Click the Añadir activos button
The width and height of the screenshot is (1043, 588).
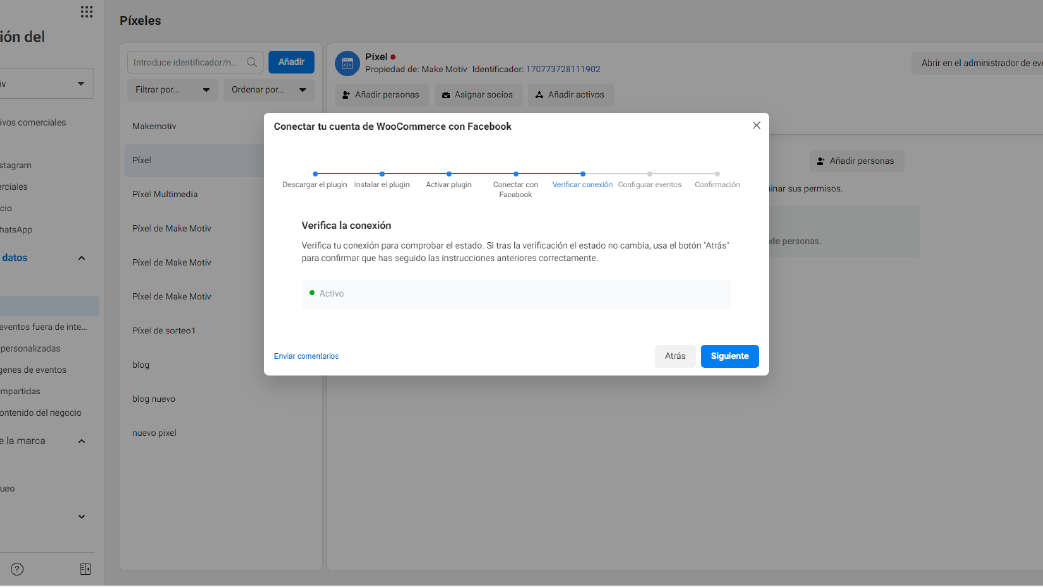[x=571, y=95]
